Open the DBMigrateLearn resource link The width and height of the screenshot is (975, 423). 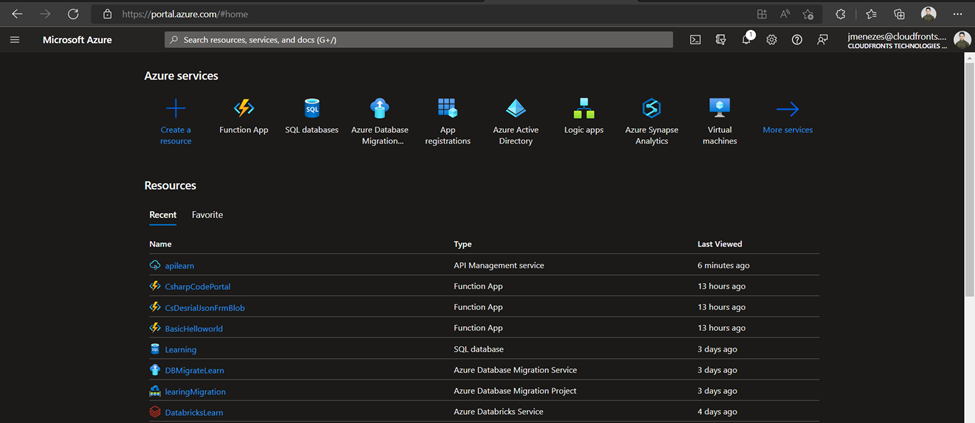click(194, 370)
